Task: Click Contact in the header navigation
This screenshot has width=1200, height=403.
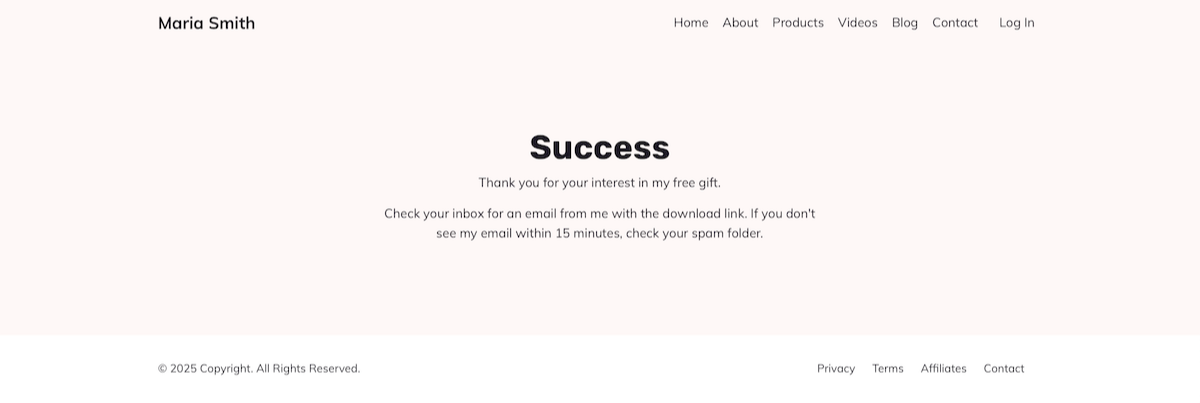Action: coord(955,23)
